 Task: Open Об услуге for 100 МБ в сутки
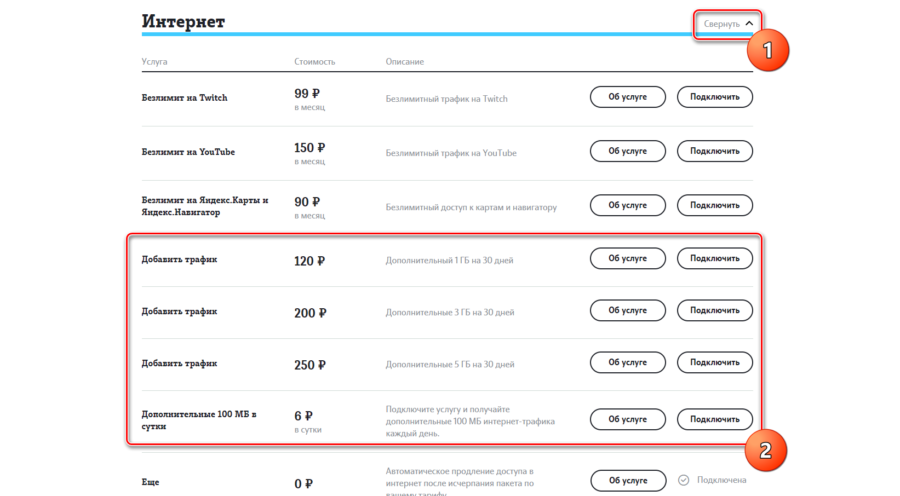[628, 419]
